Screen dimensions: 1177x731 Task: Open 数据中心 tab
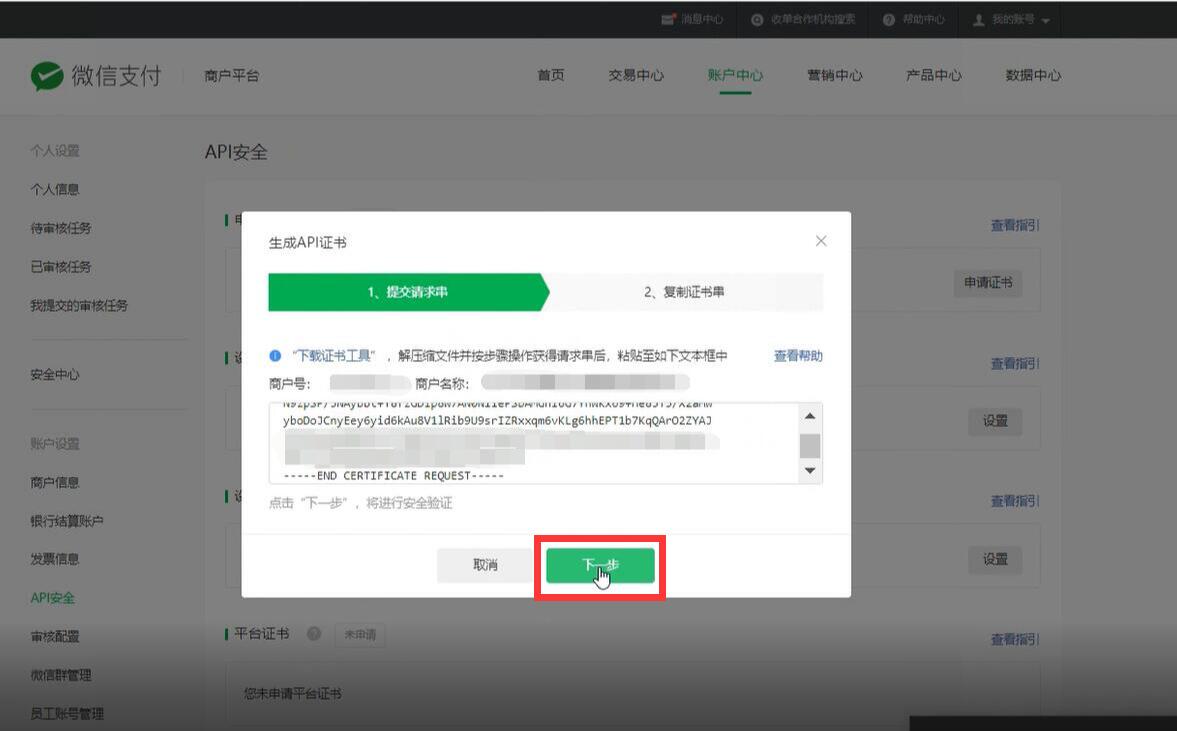[x=1033, y=75]
